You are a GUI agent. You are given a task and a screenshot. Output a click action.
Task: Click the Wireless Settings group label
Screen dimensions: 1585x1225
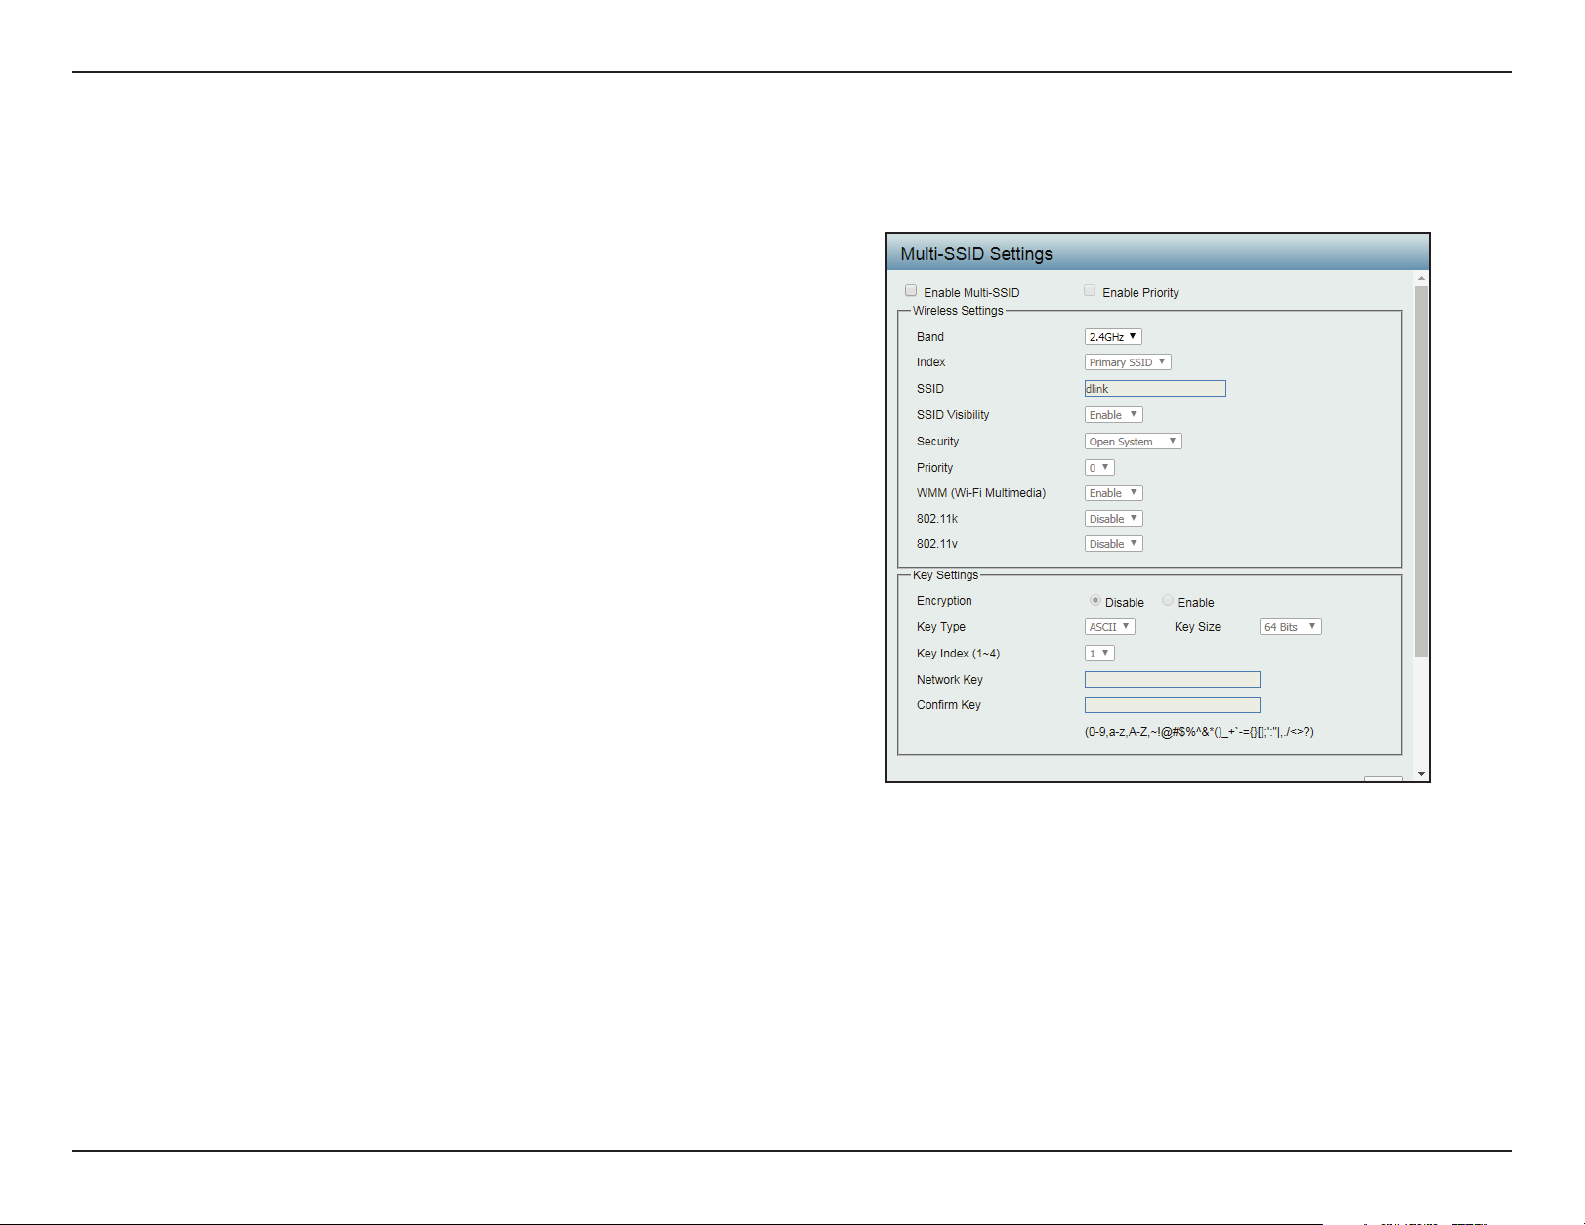point(958,311)
